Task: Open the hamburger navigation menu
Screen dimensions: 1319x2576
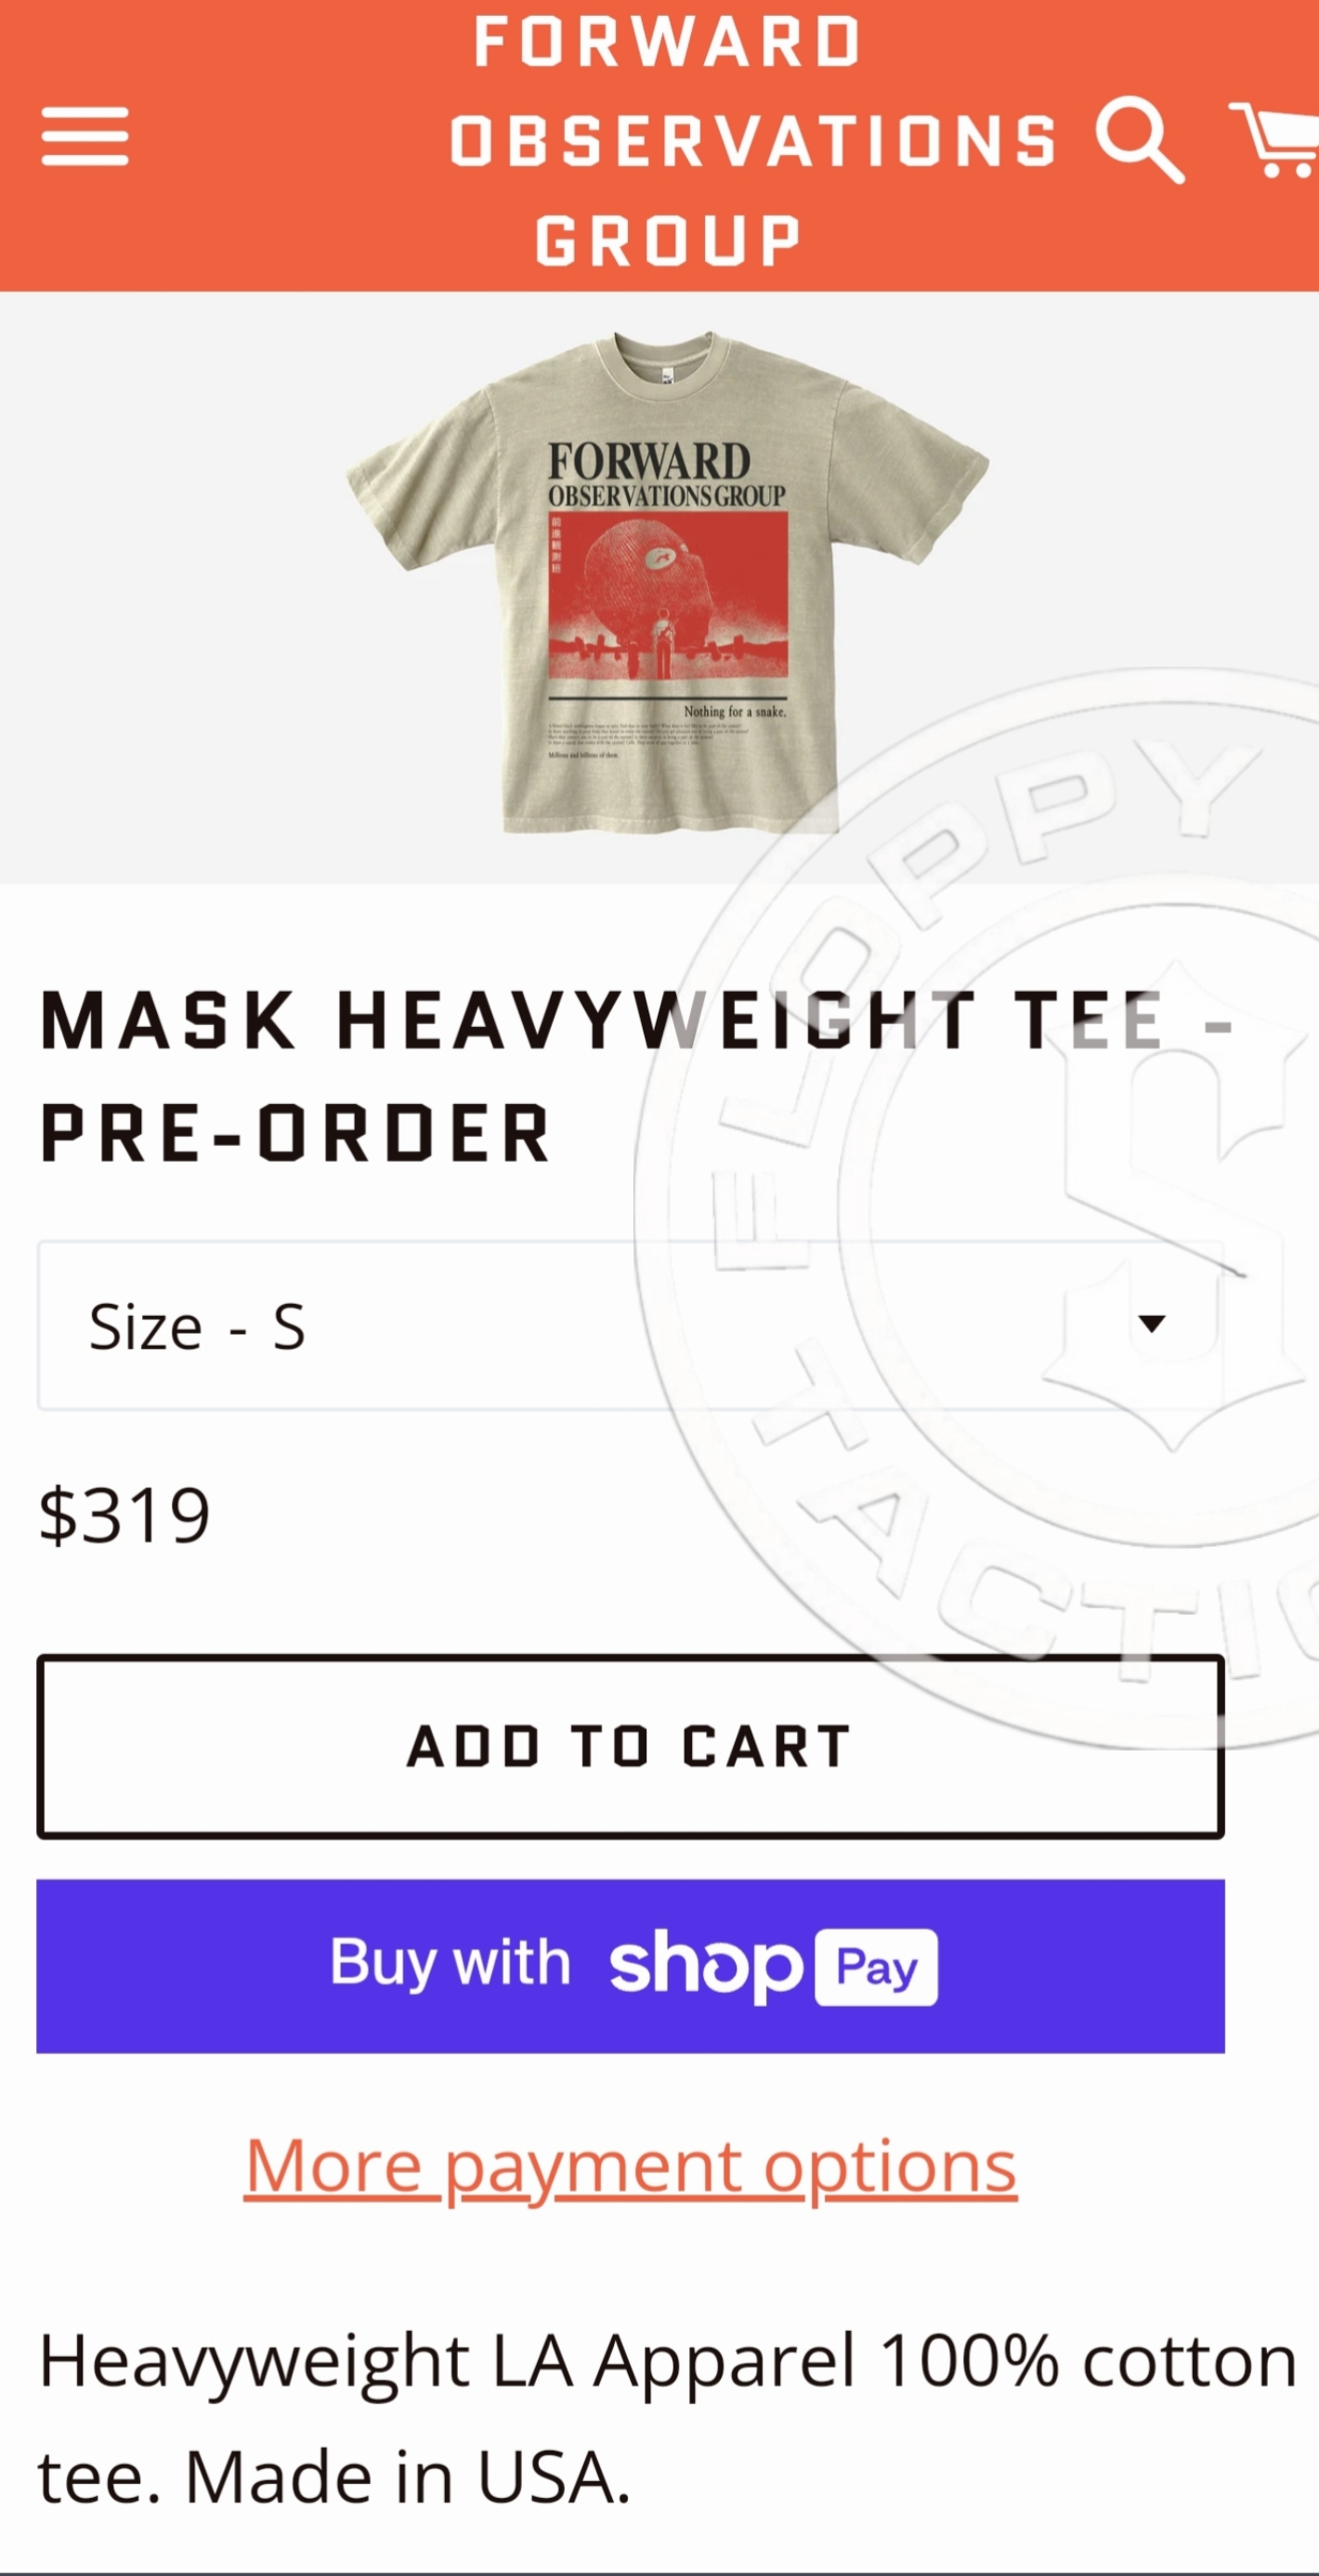Action: (x=85, y=136)
